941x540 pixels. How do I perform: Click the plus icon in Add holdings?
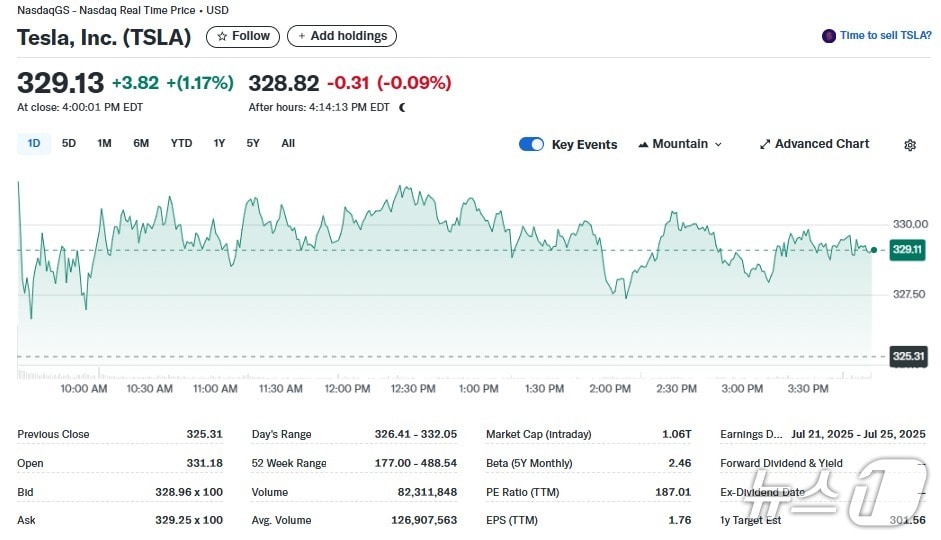point(302,36)
